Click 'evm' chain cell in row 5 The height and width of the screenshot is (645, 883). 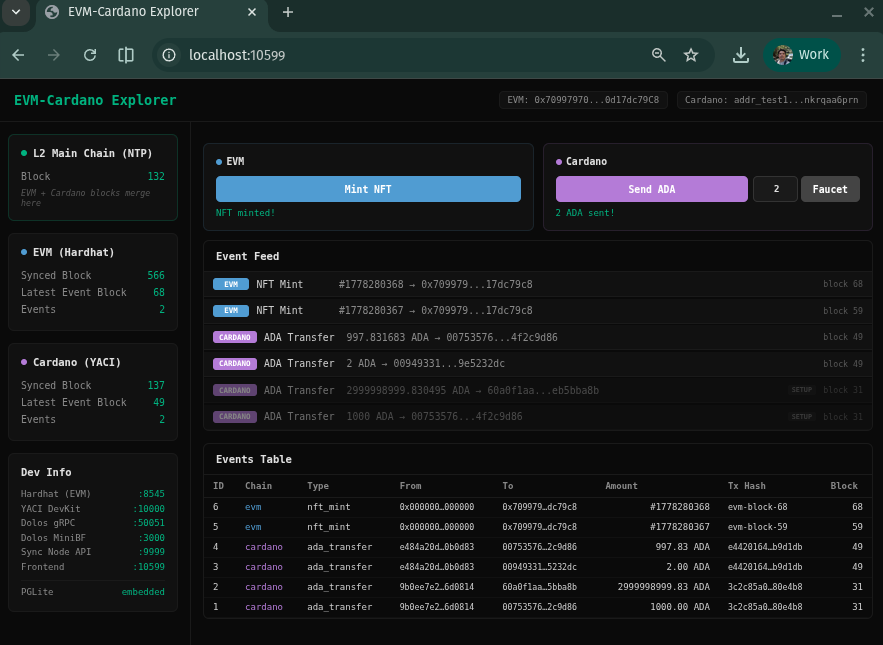253,527
